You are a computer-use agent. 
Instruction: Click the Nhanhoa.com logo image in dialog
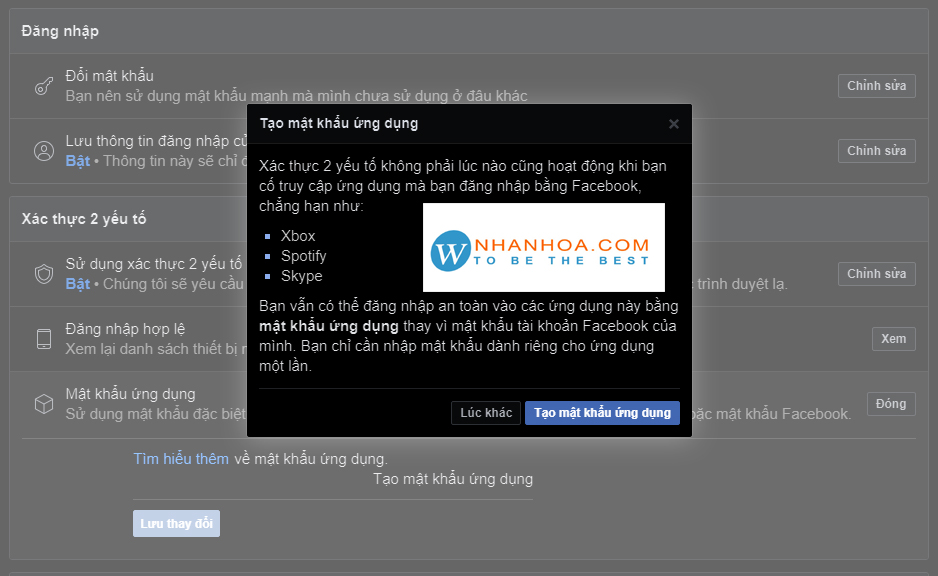coord(544,247)
